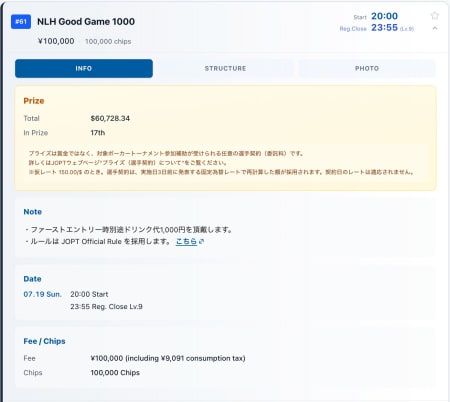Viewport: 450px width, 402px height.
Task: Select the ¥100,000 buy-in under the title
Action: click(56, 41)
